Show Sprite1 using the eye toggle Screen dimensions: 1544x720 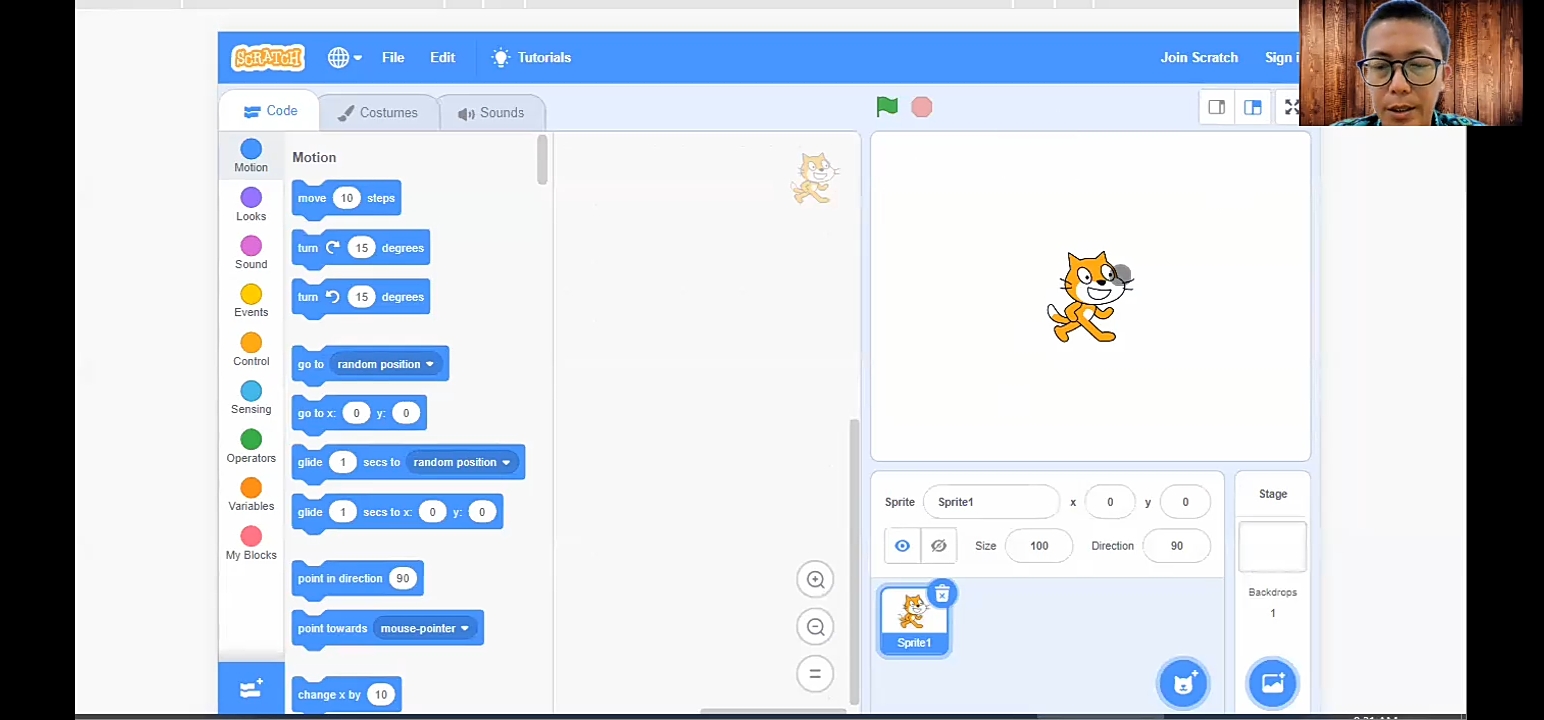click(x=902, y=545)
